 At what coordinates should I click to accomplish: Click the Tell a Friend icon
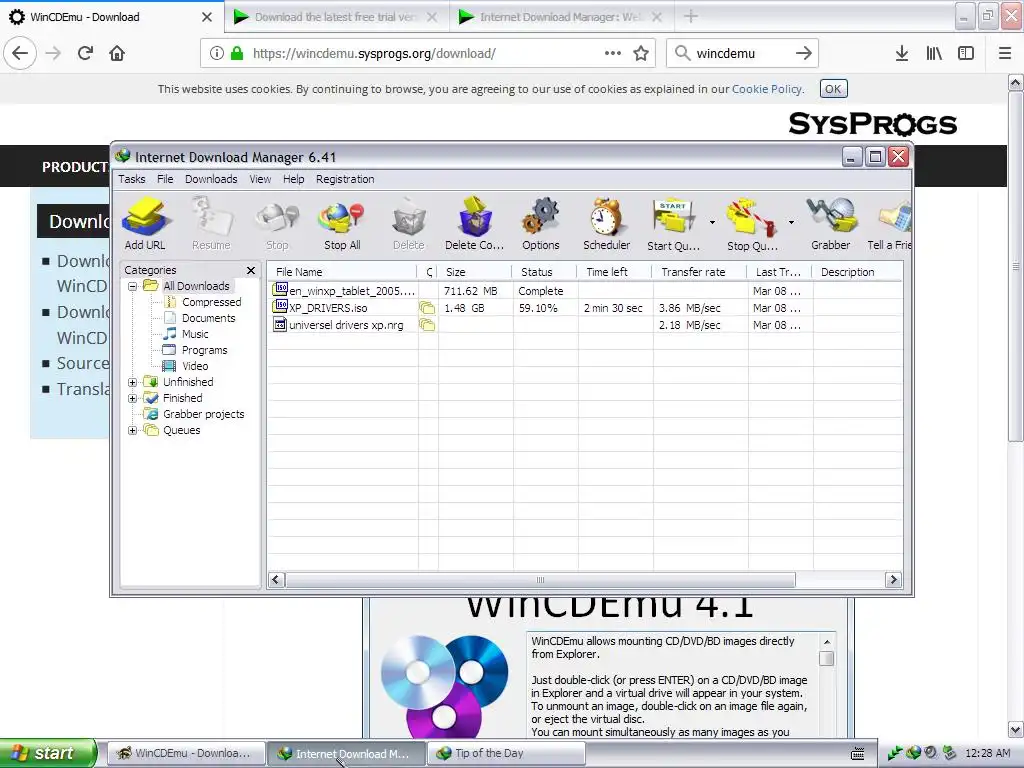[889, 224]
